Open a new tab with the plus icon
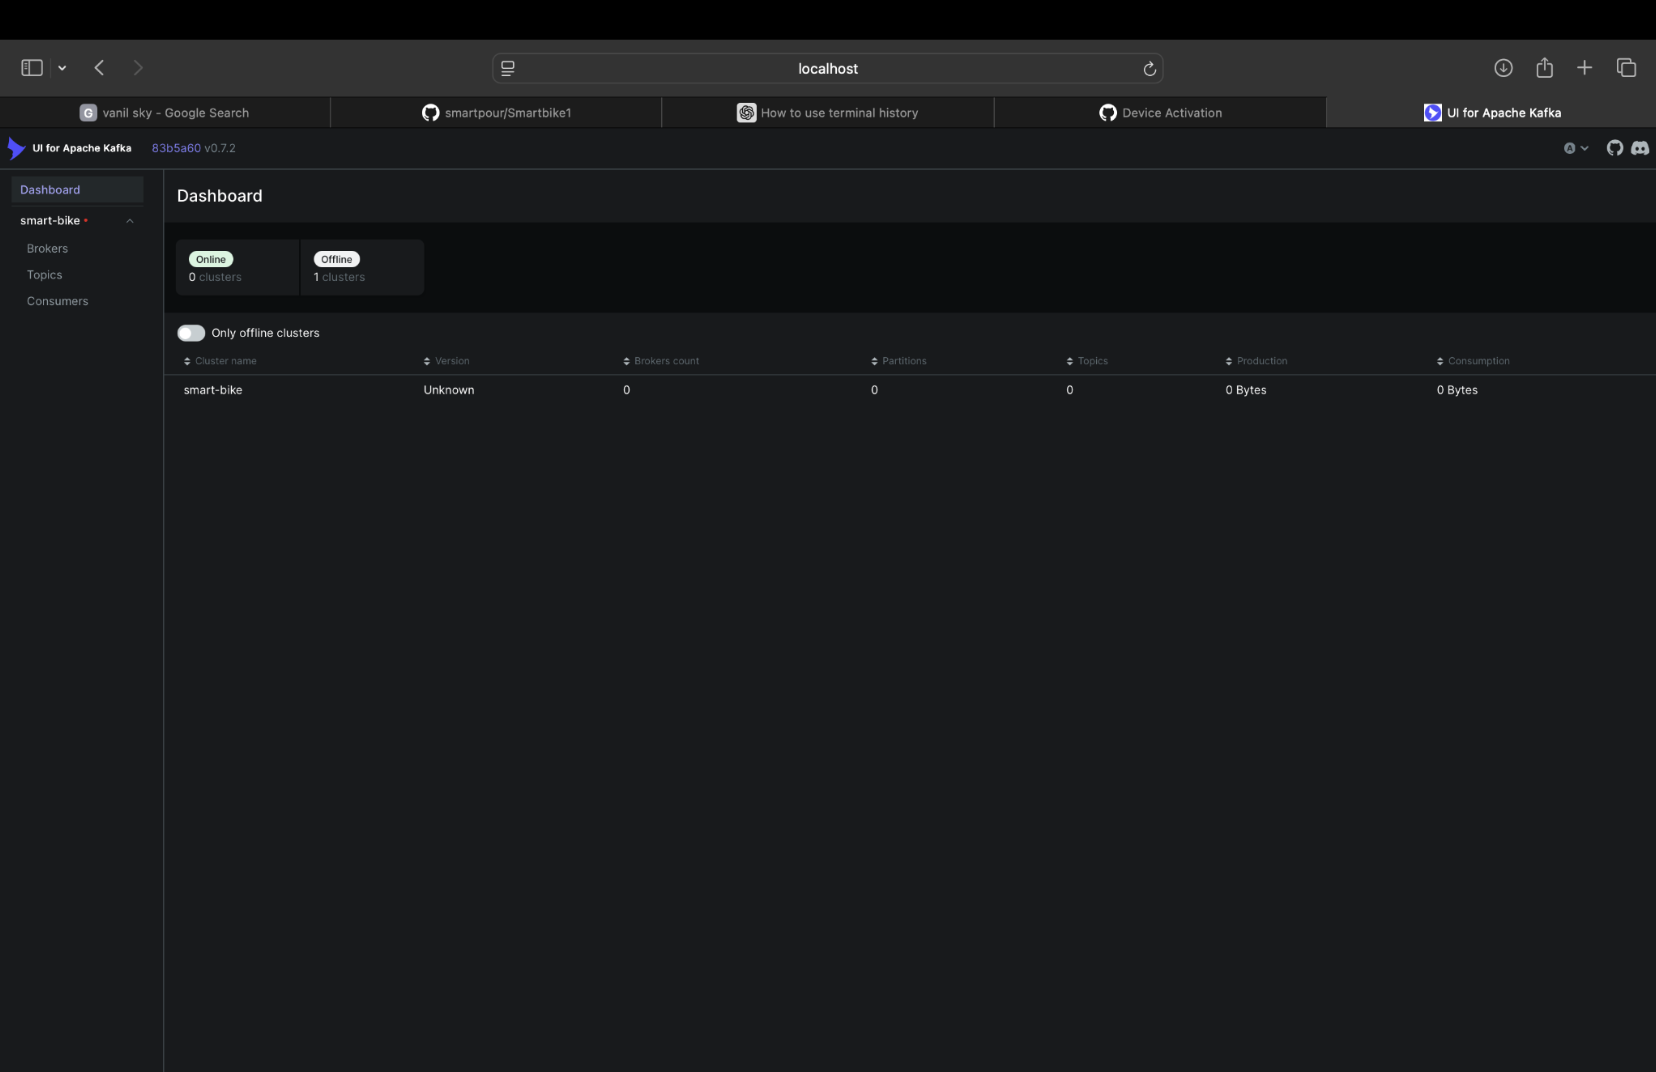The width and height of the screenshot is (1656, 1072). [x=1584, y=67]
